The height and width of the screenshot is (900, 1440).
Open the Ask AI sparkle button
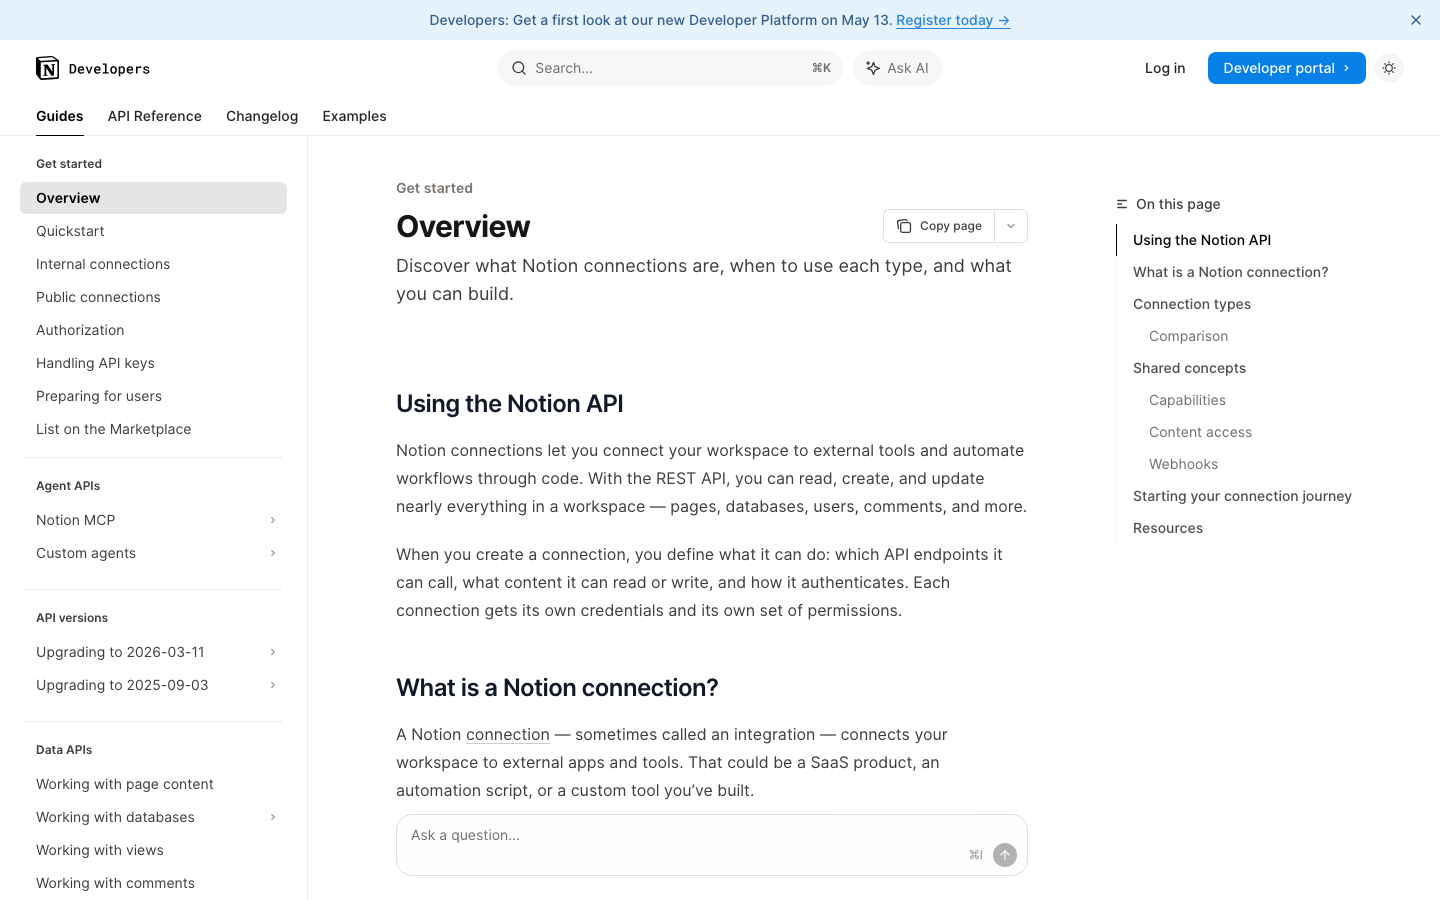pos(897,68)
